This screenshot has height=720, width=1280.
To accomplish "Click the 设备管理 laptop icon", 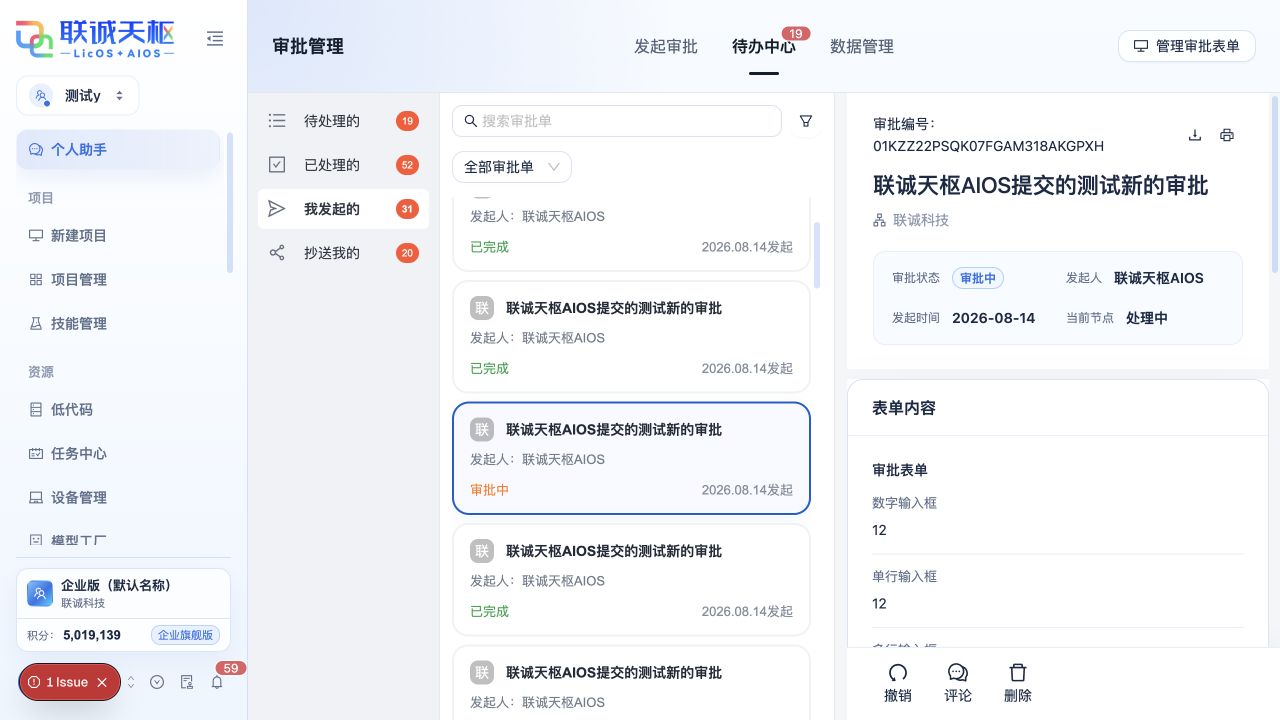I will [36, 498].
